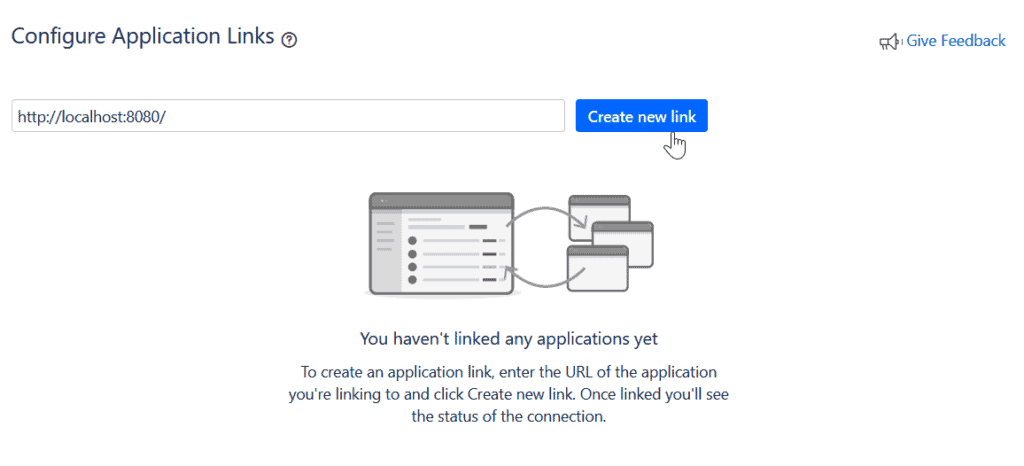This screenshot has width=1024, height=466.
Task: Focus the application URL input field
Action: [x=288, y=116]
